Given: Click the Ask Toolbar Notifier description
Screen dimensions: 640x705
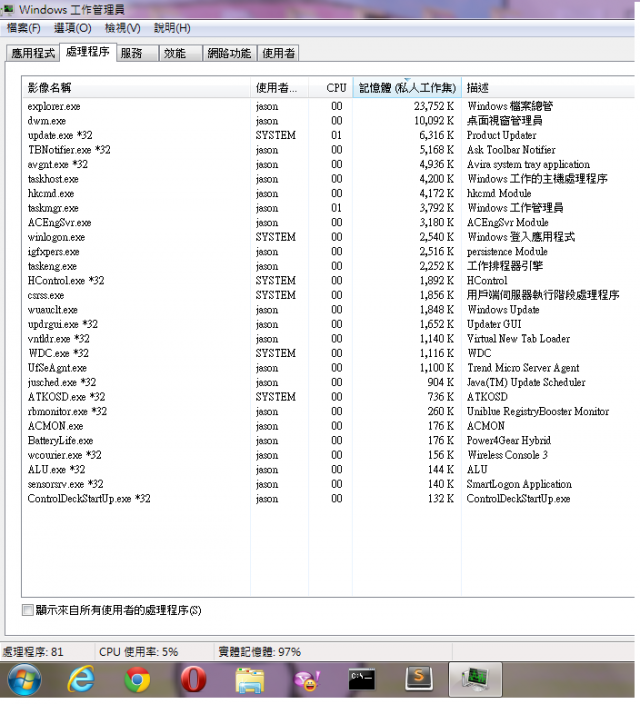Looking at the screenshot, I should (511, 150).
